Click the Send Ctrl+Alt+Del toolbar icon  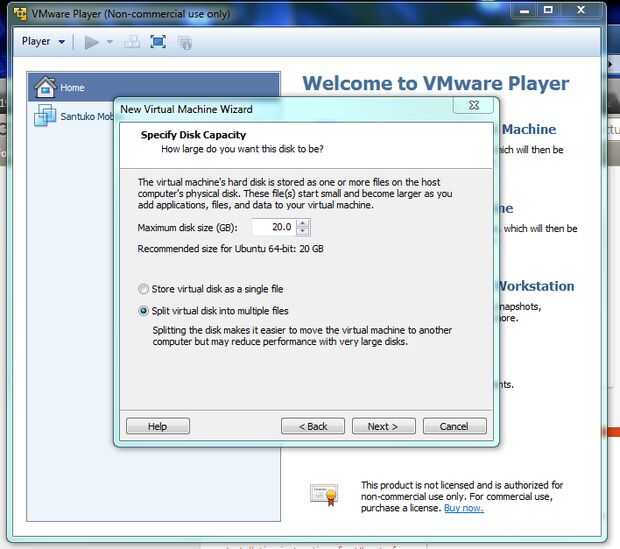point(132,42)
